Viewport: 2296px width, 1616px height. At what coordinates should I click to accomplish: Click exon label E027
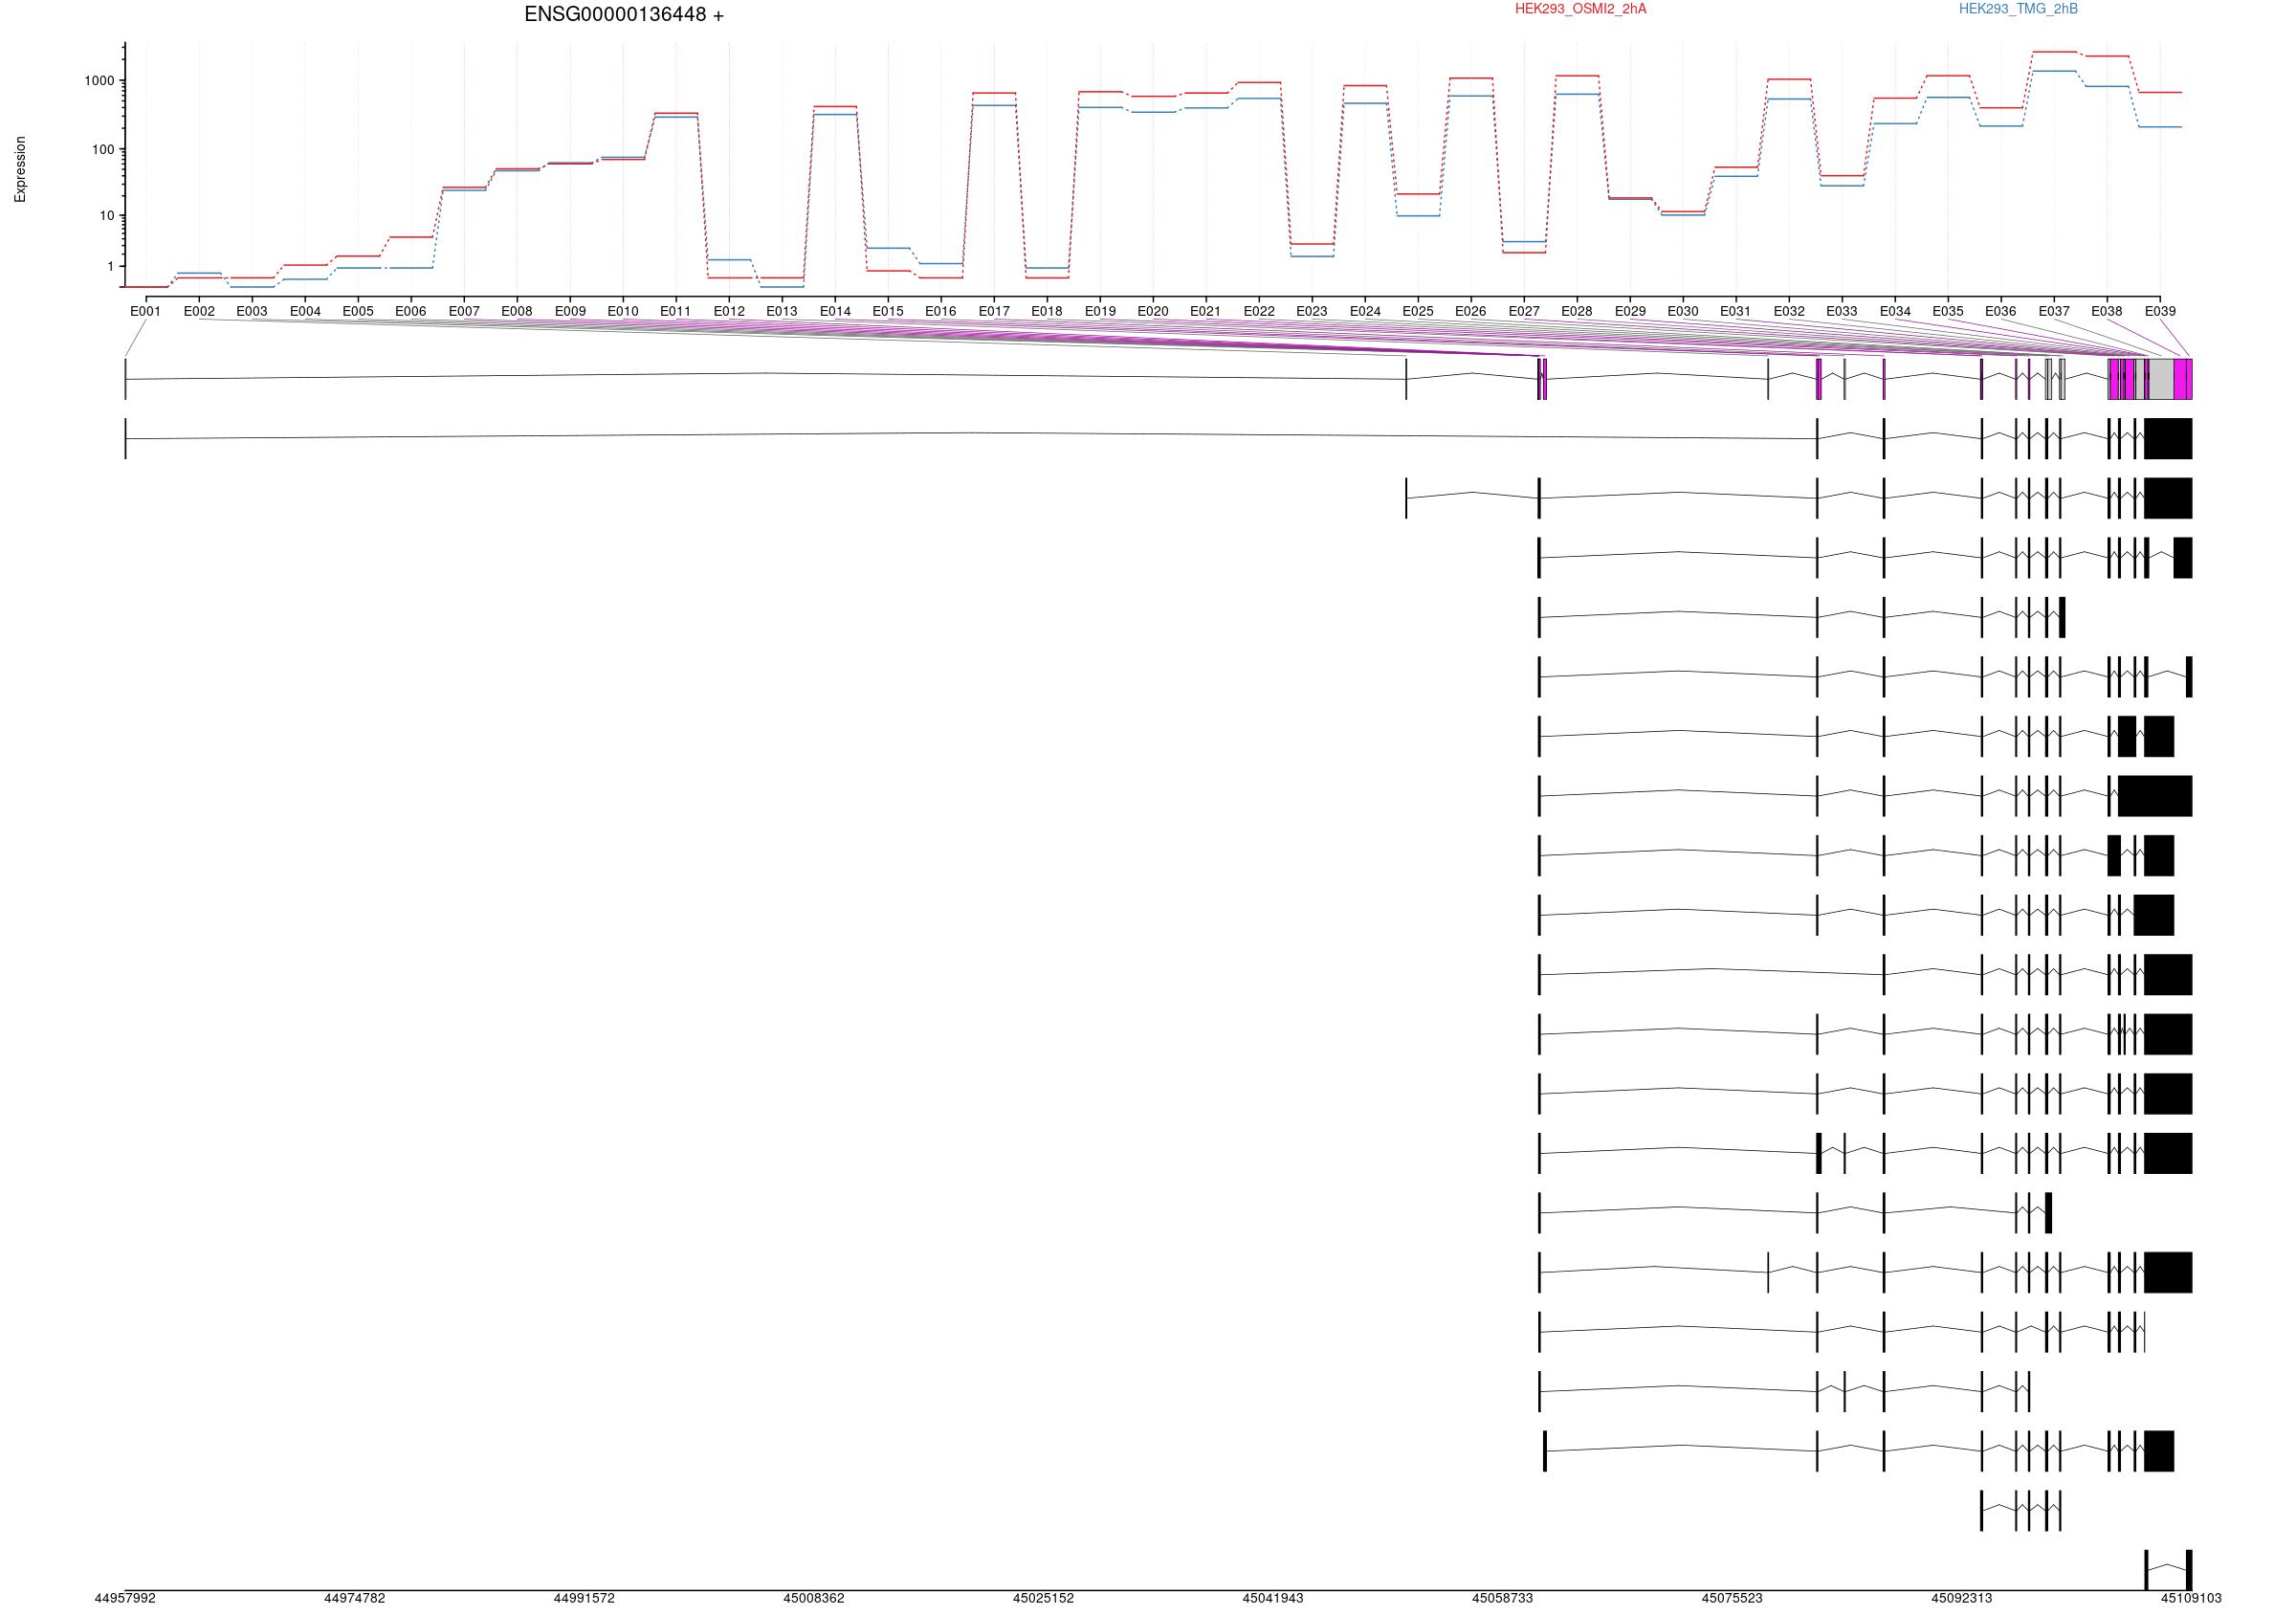point(1524,311)
